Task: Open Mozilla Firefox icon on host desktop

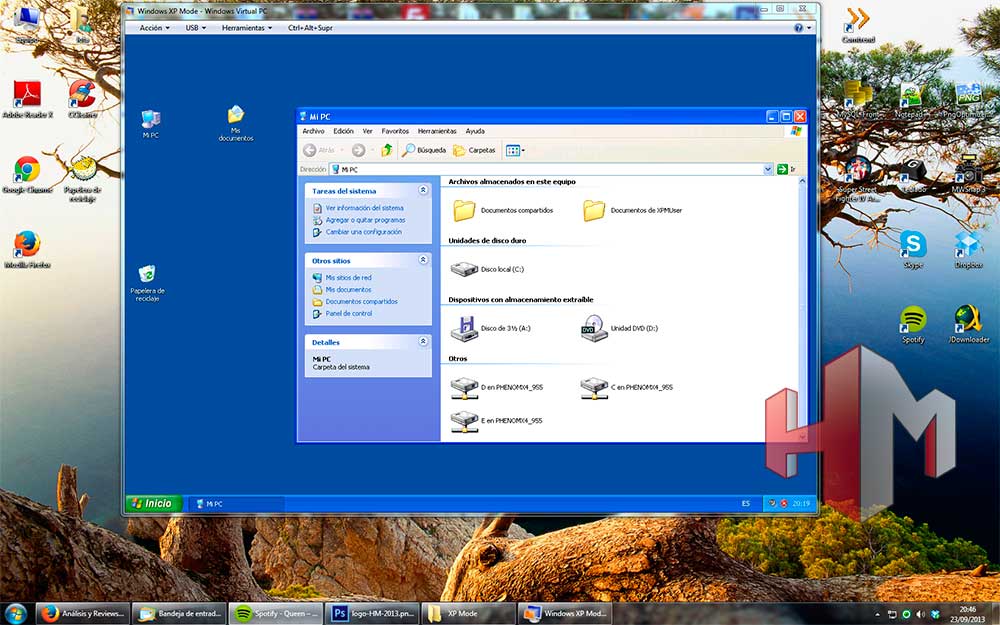Action: [27, 249]
